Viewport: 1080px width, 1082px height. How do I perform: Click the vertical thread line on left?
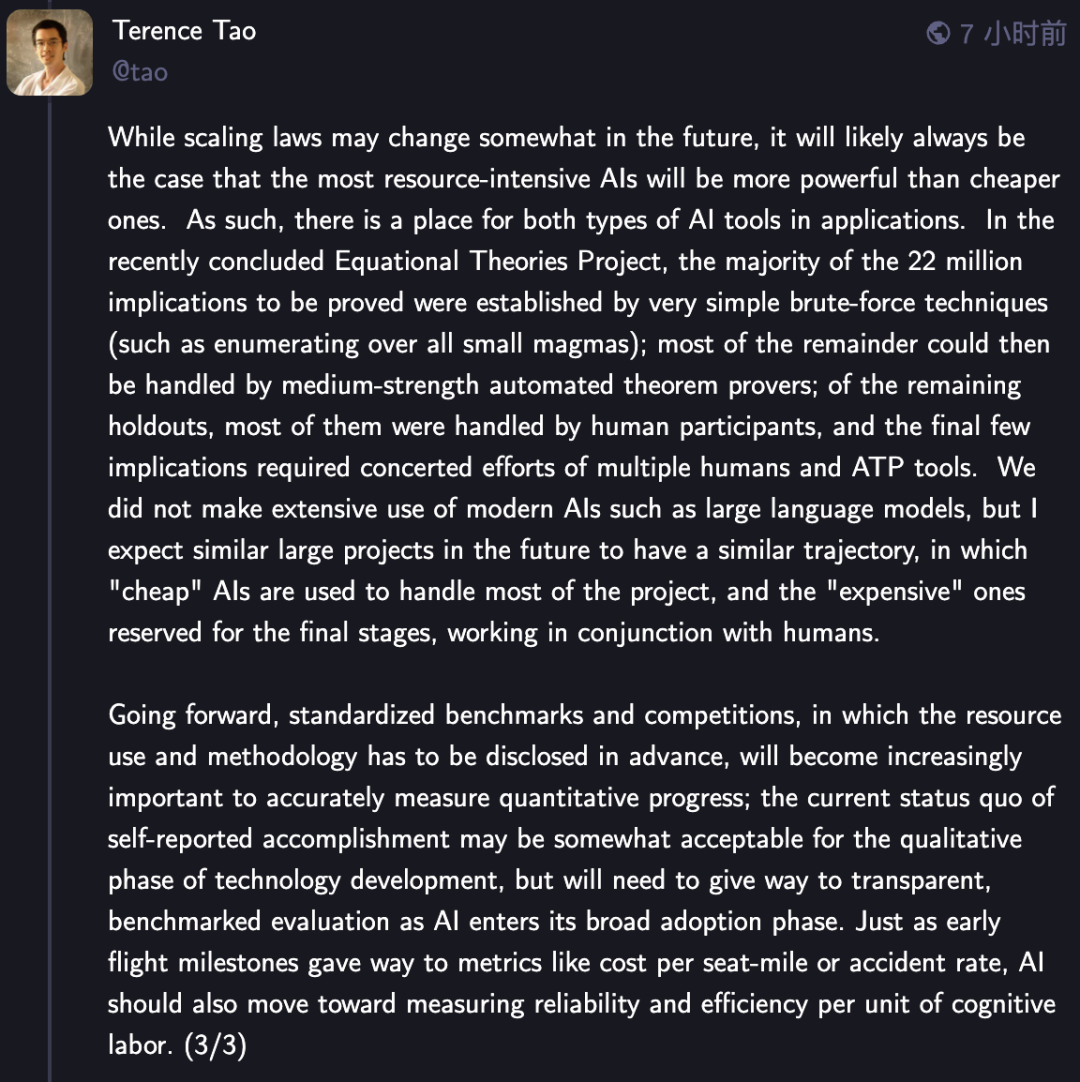(50, 600)
